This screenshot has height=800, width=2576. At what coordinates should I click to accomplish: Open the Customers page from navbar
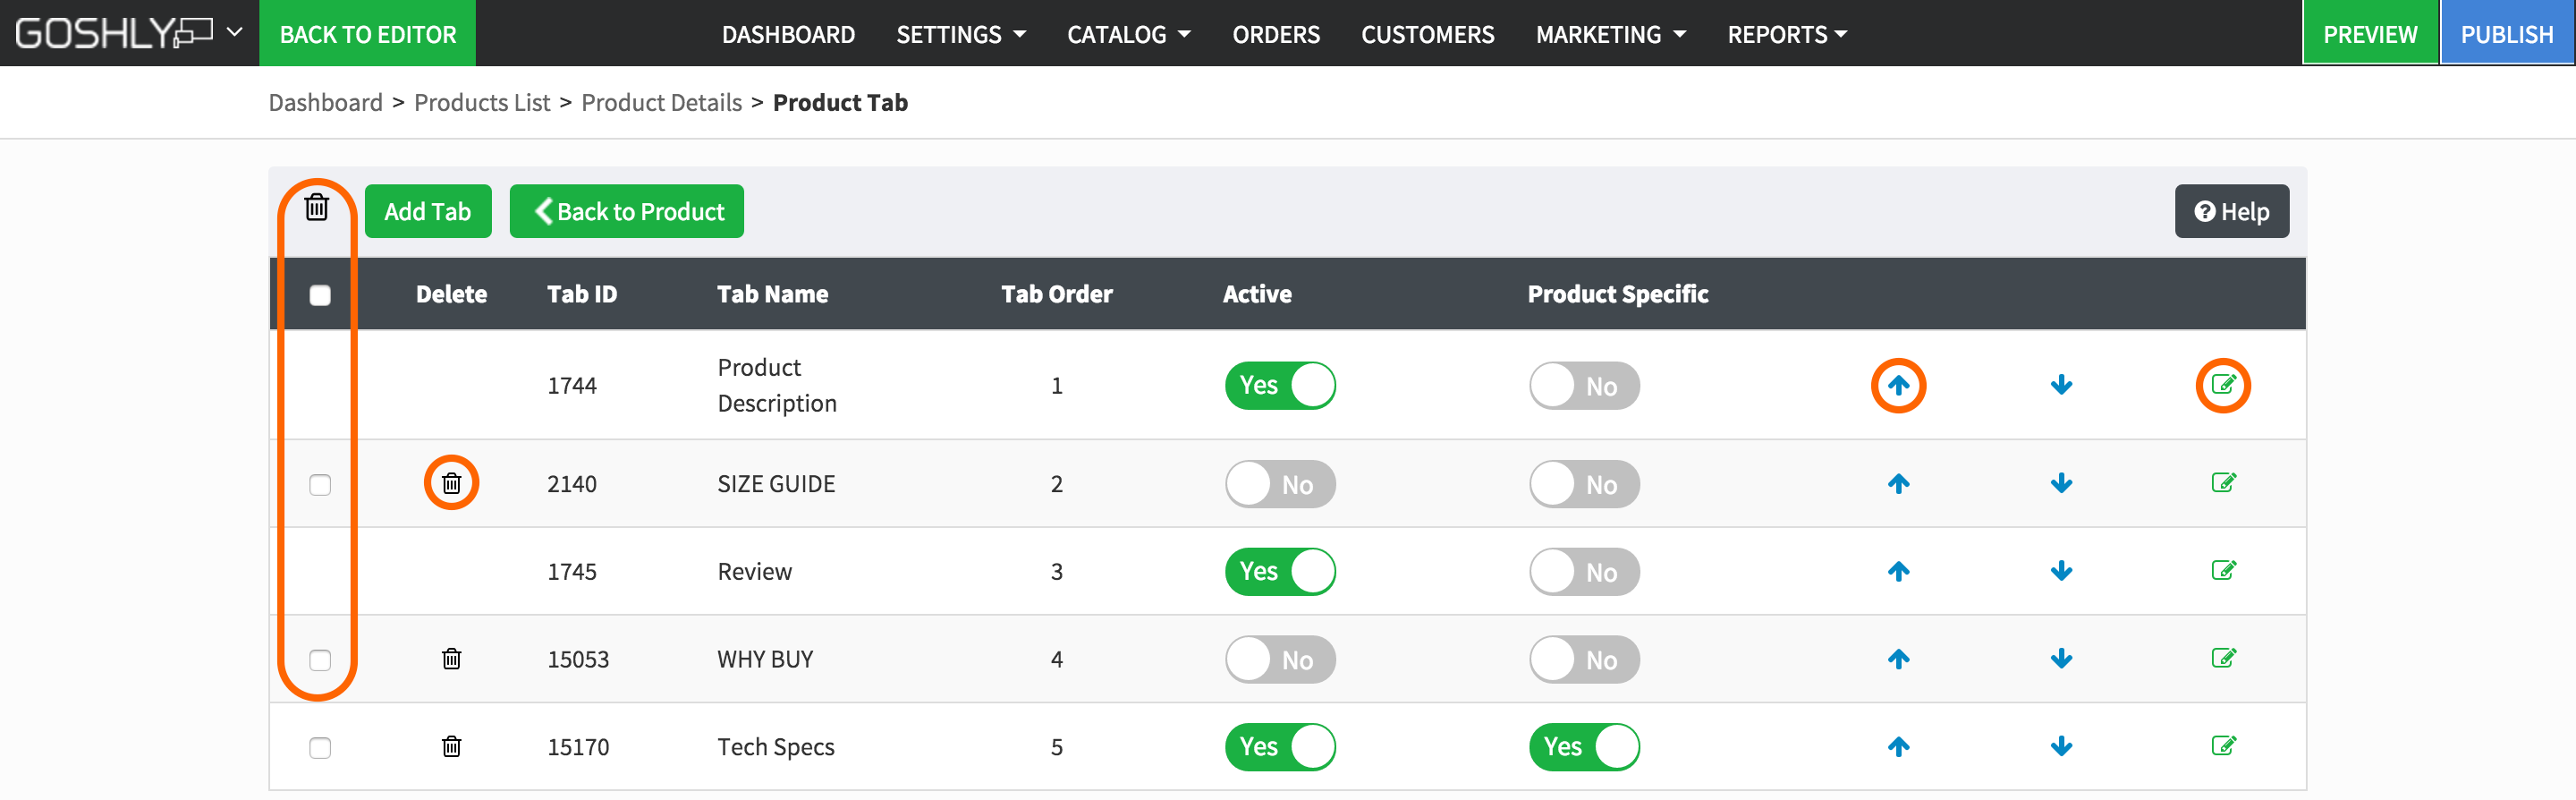coord(1427,35)
